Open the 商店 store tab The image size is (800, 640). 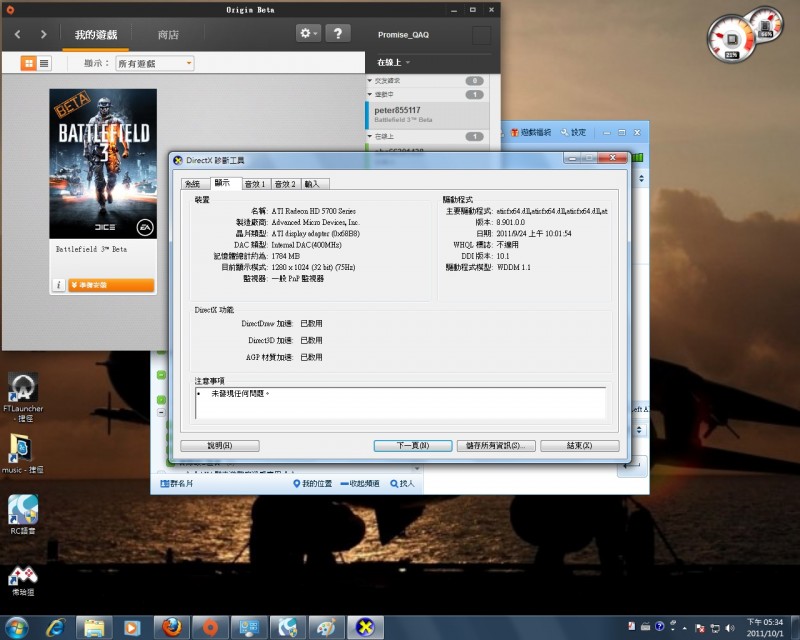168,35
